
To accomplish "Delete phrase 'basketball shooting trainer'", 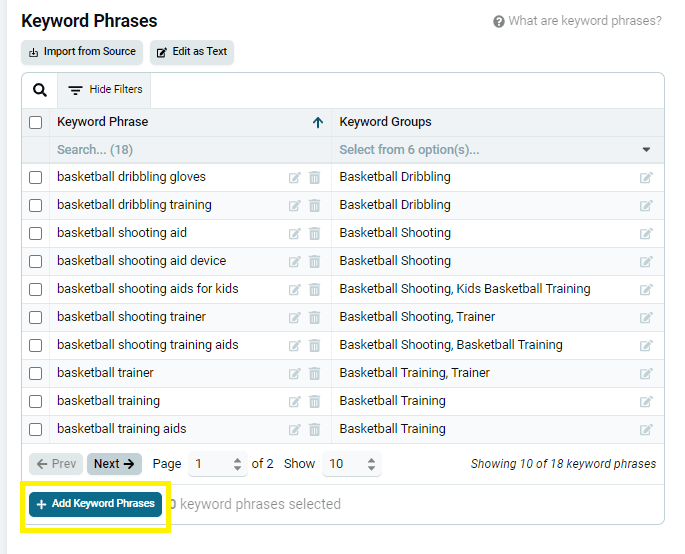I will (315, 317).
